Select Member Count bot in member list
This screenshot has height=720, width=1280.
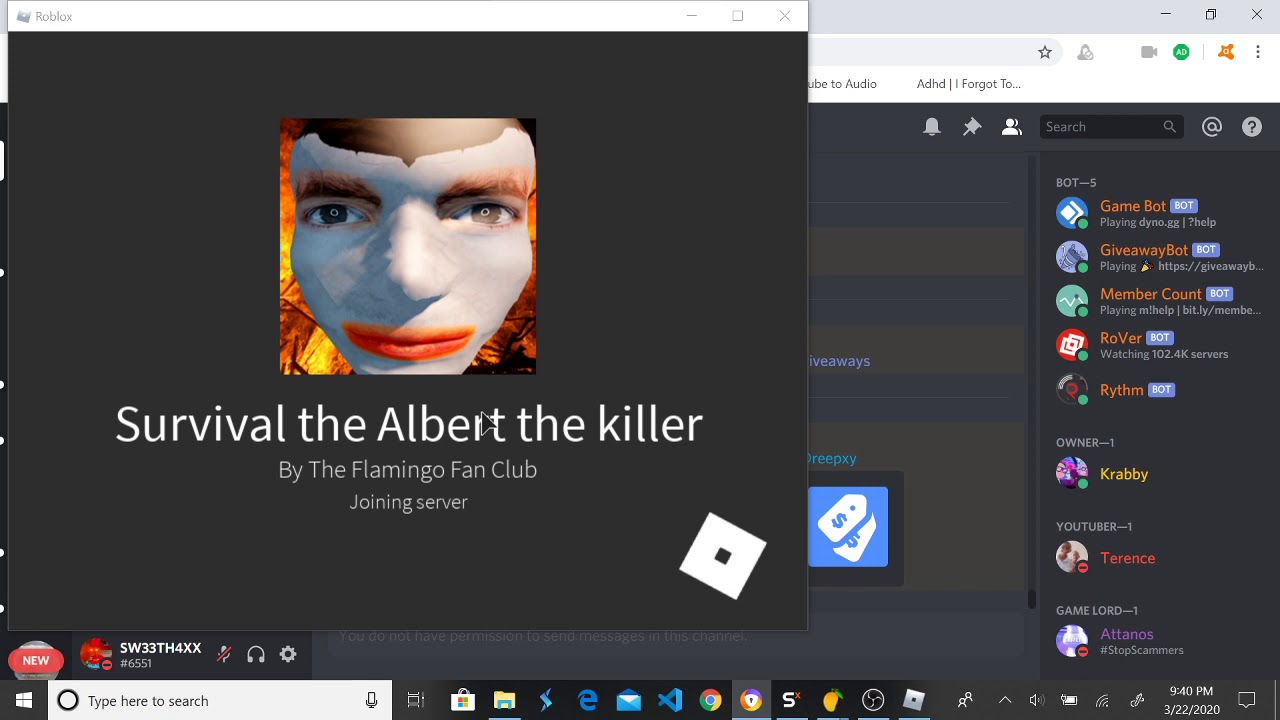pyautogui.click(x=1160, y=301)
